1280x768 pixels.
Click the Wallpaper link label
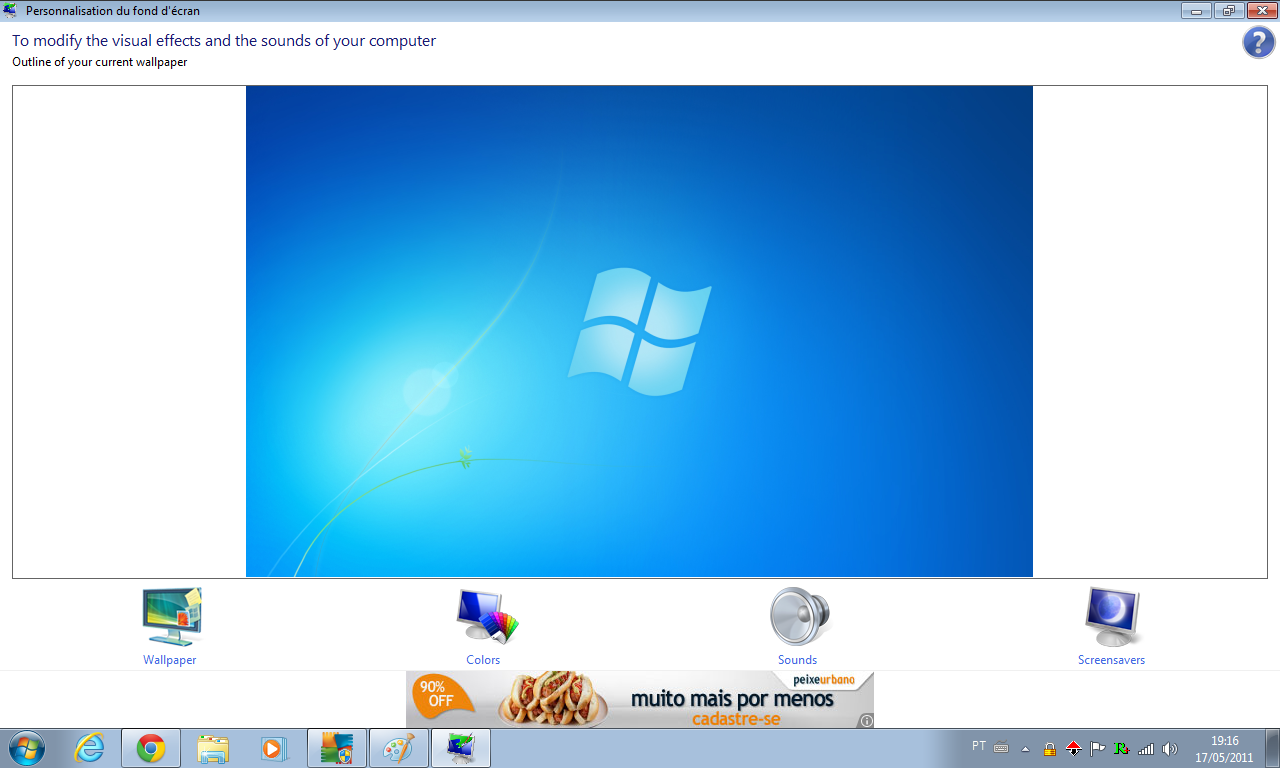[170, 660]
